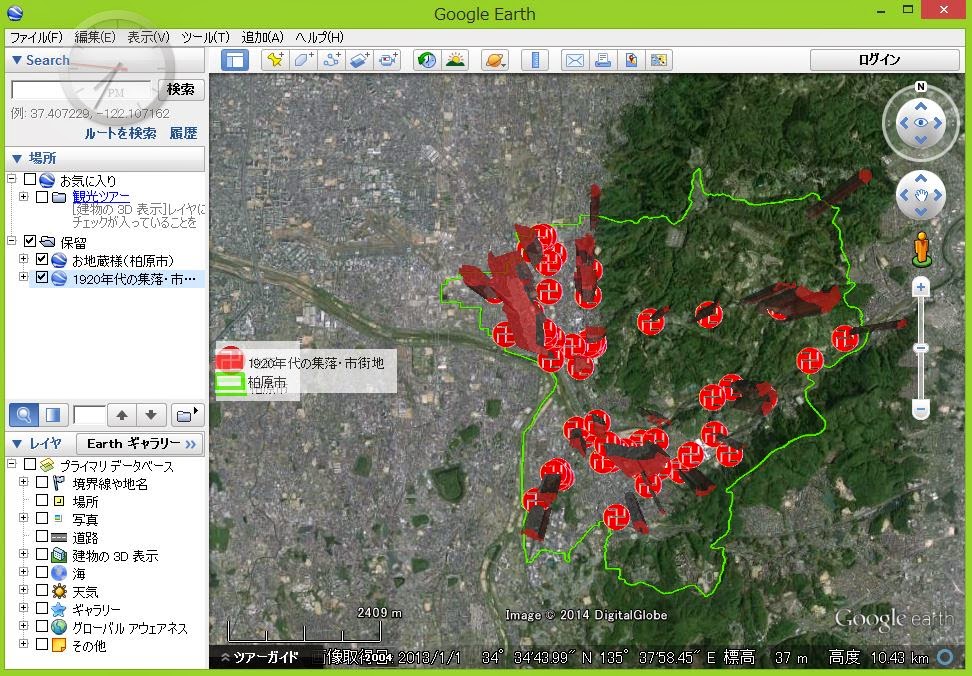This screenshot has width=972, height=676.
Task: Record a tour with camera icon
Action: 389,60
